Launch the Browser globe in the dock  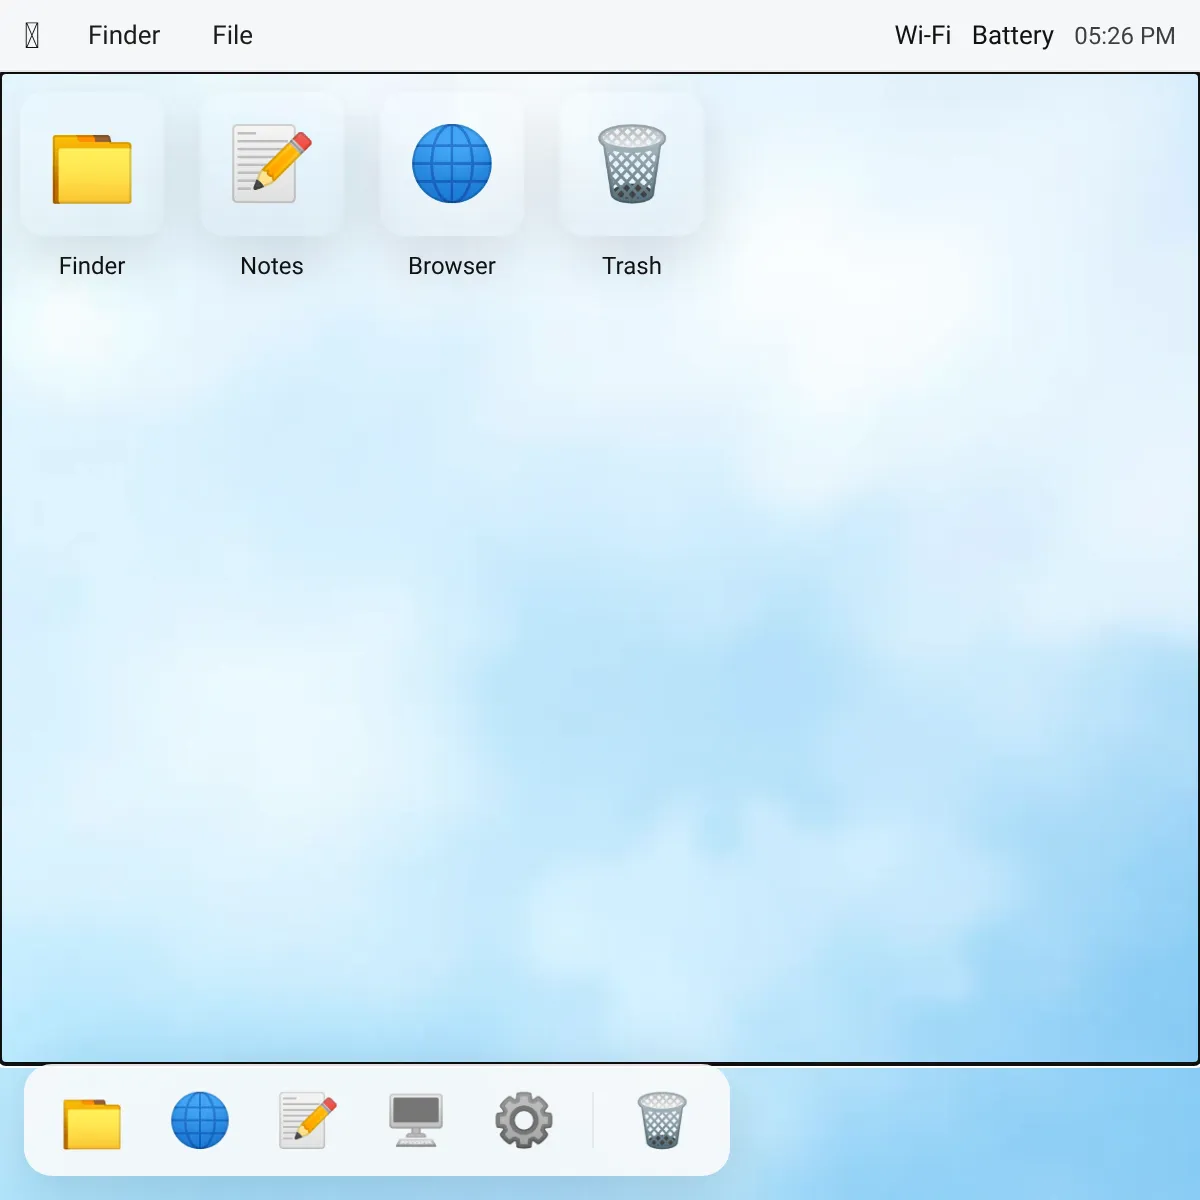pyautogui.click(x=200, y=1121)
